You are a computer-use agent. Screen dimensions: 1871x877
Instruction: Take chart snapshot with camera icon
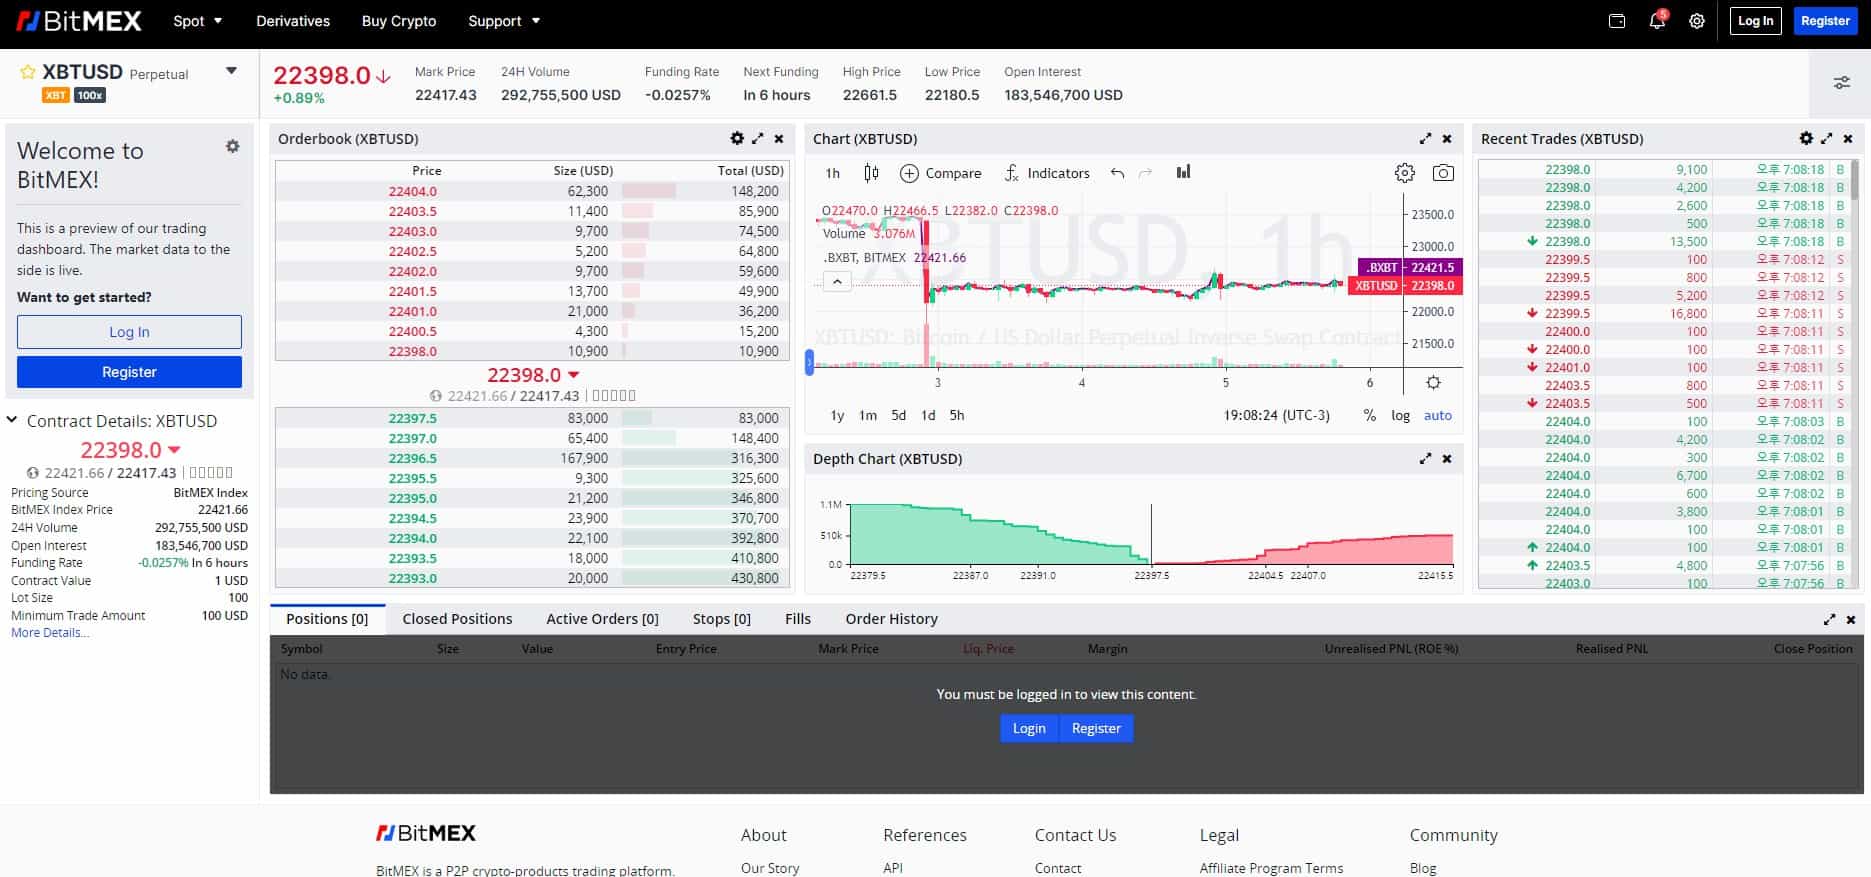(1443, 173)
